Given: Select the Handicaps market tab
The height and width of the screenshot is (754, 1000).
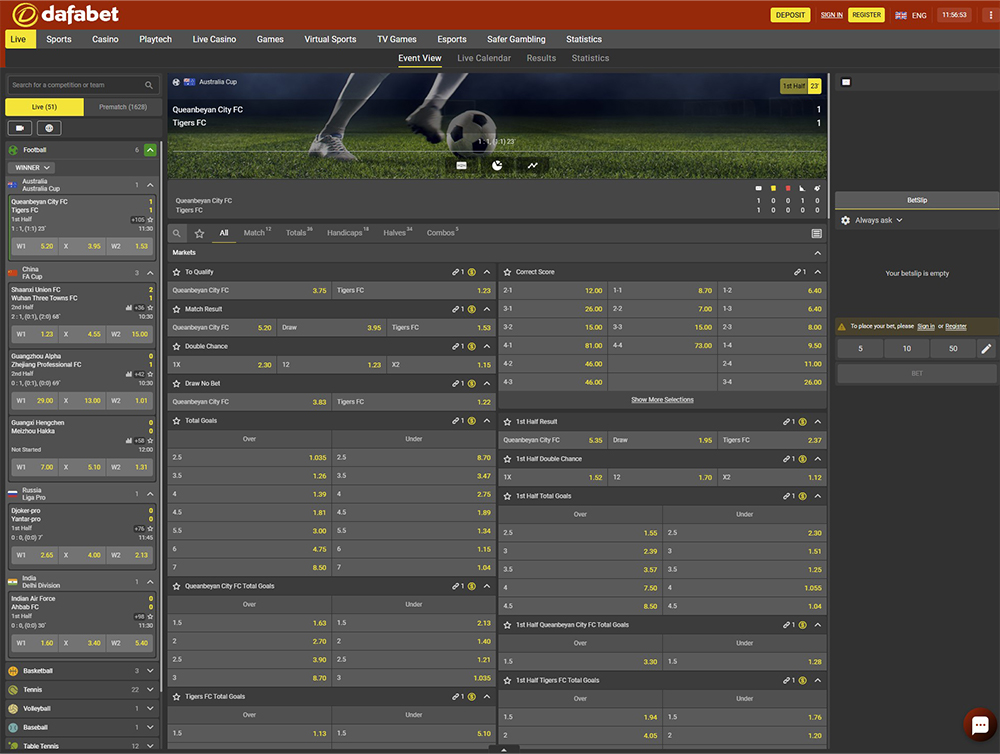Looking at the screenshot, I should tap(348, 233).
